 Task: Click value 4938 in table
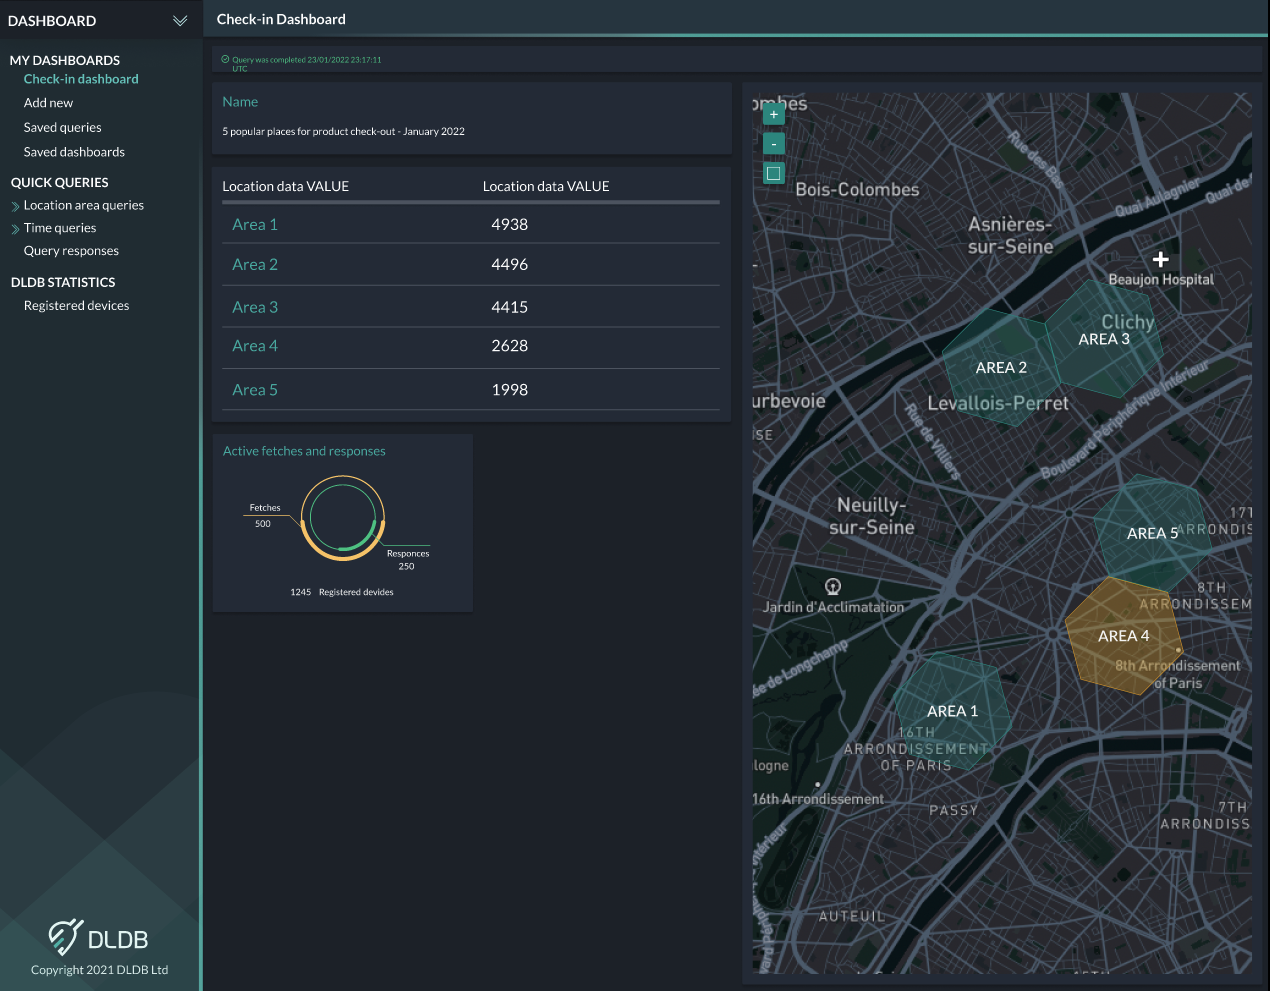(x=510, y=225)
